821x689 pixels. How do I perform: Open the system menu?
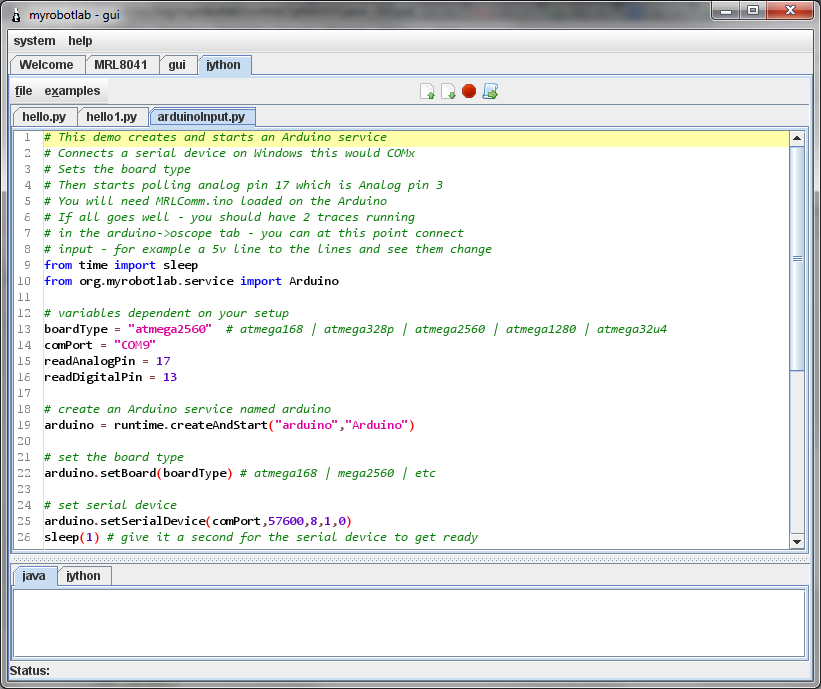(34, 41)
